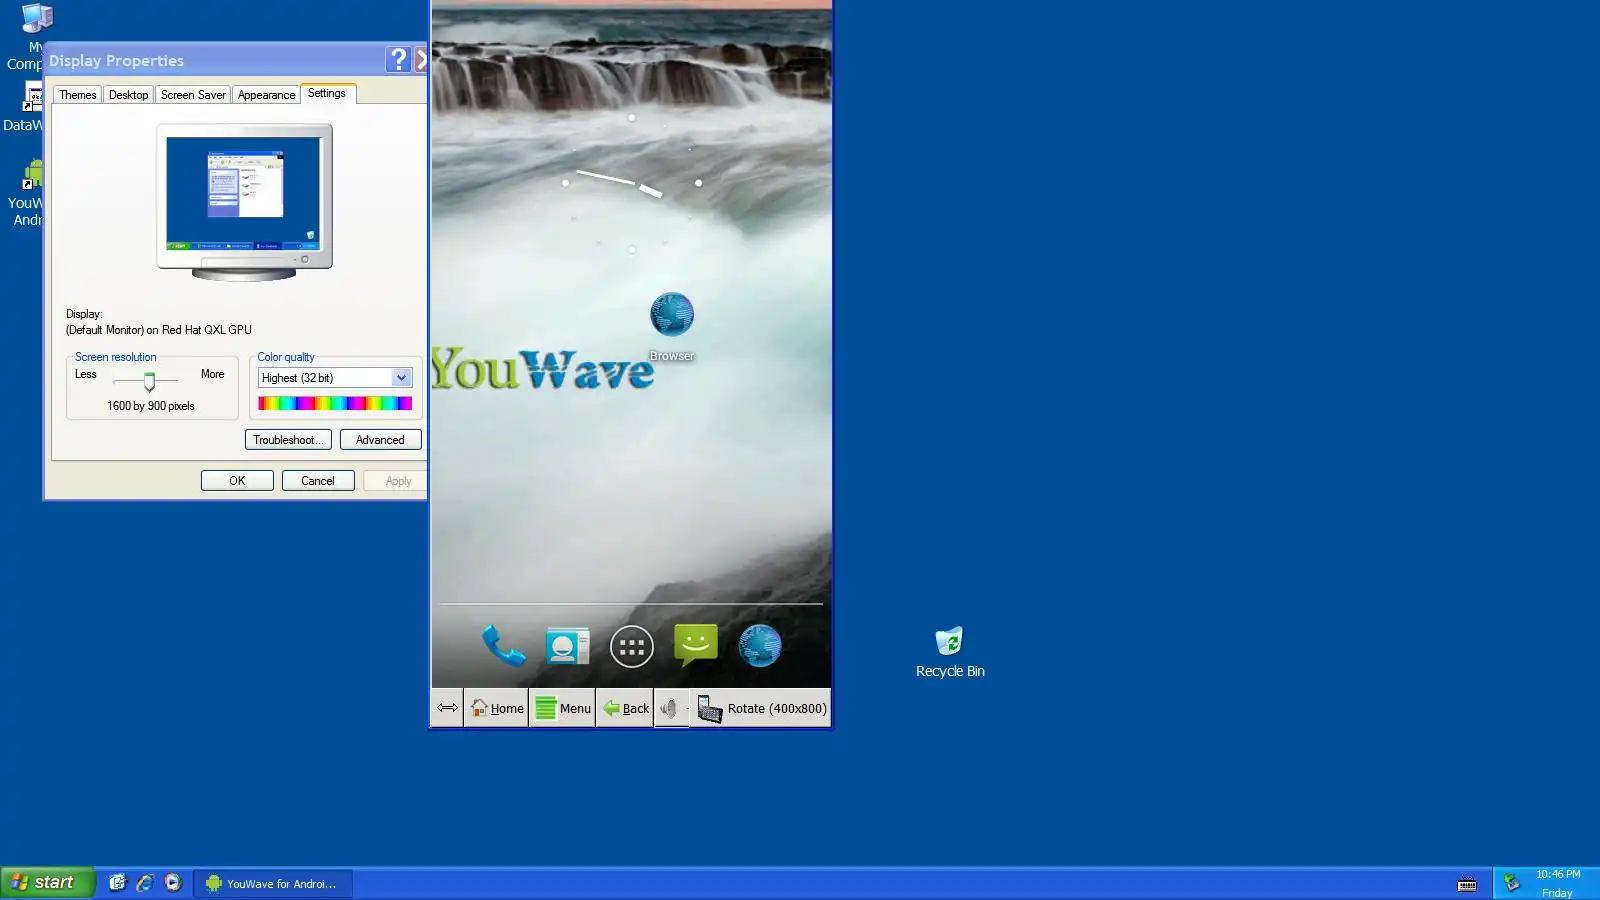Open the Windows Start menu
The image size is (1600, 900).
click(x=47, y=883)
